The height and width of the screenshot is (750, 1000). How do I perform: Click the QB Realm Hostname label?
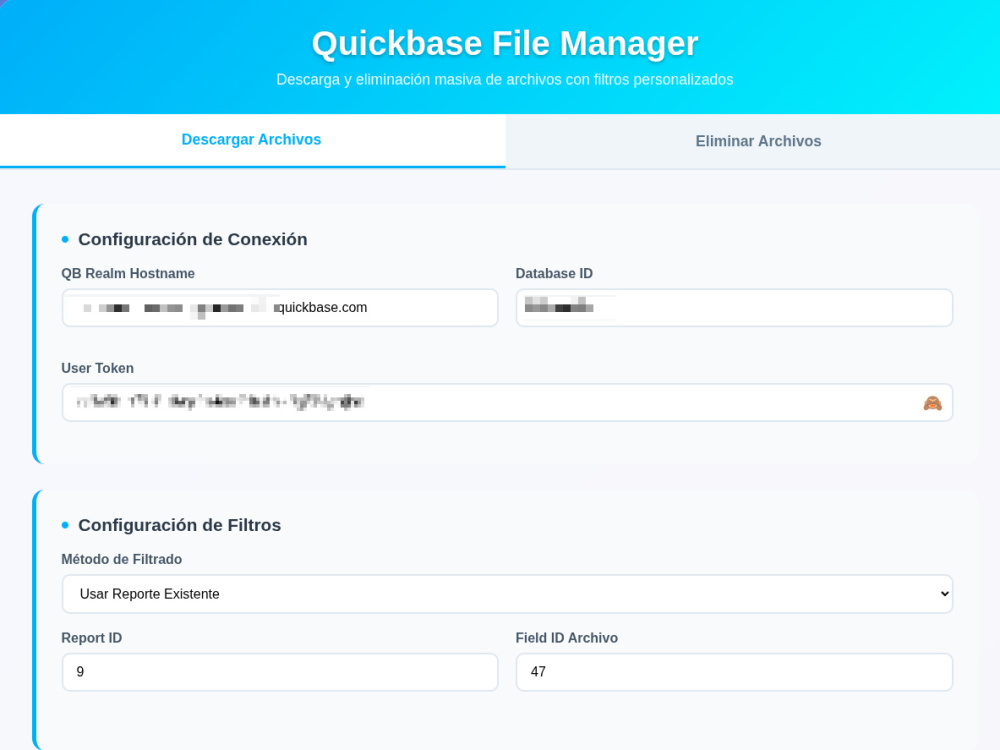coord(128,274)
